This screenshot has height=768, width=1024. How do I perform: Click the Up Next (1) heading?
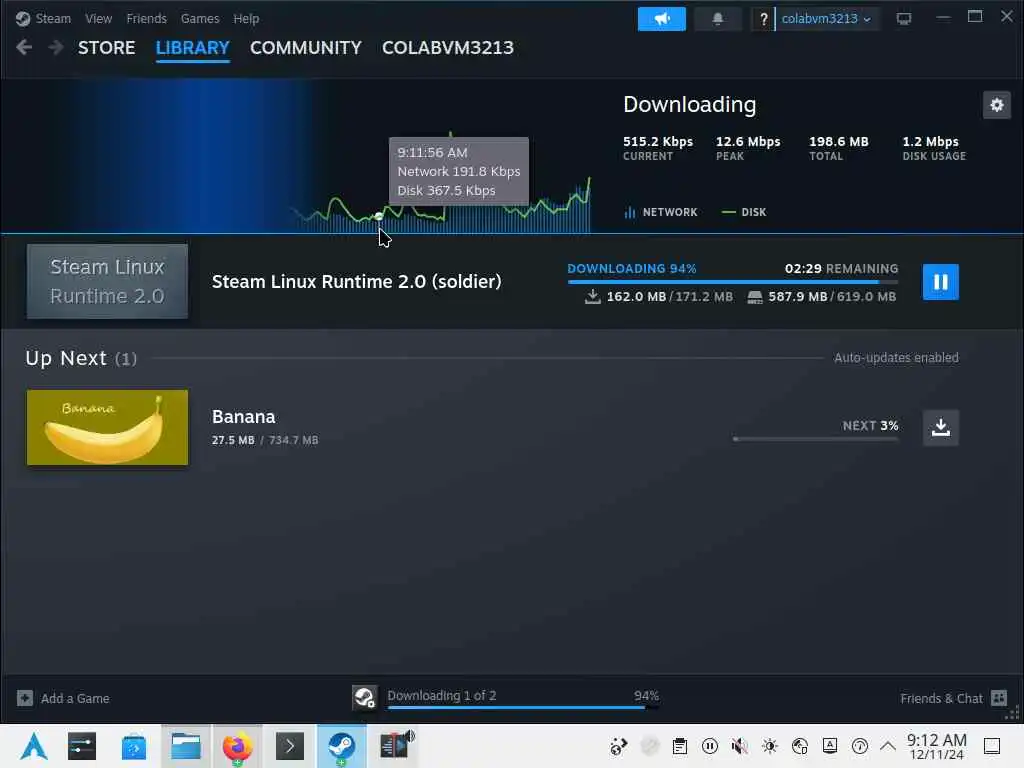tap(81, 359)
